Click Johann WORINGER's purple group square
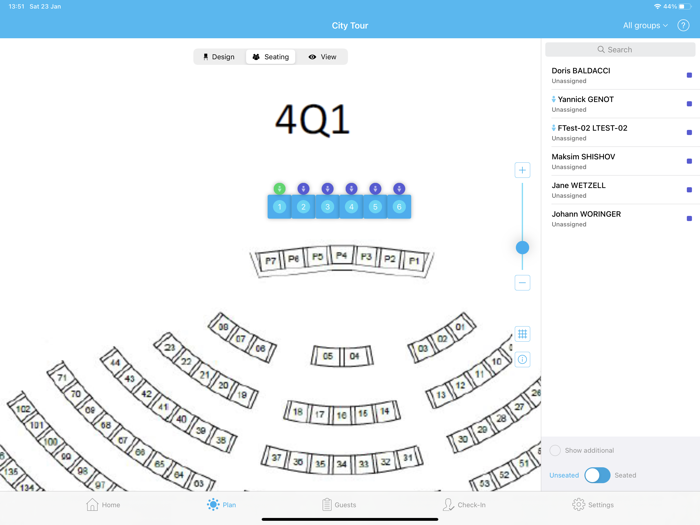 coord(689,218)
